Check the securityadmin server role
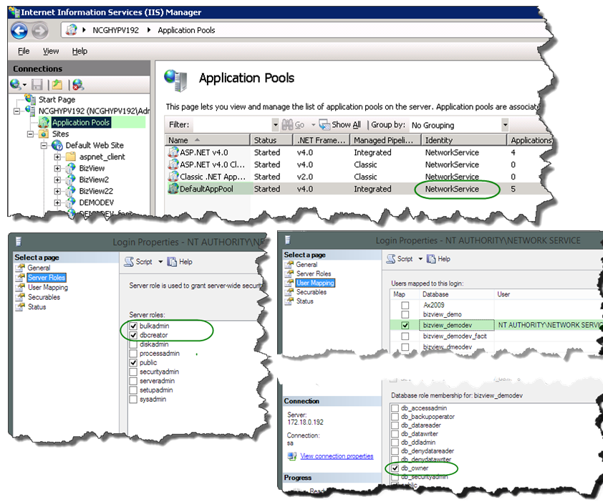The width and height of the screenshot is (603, 501). click(133, 372)
